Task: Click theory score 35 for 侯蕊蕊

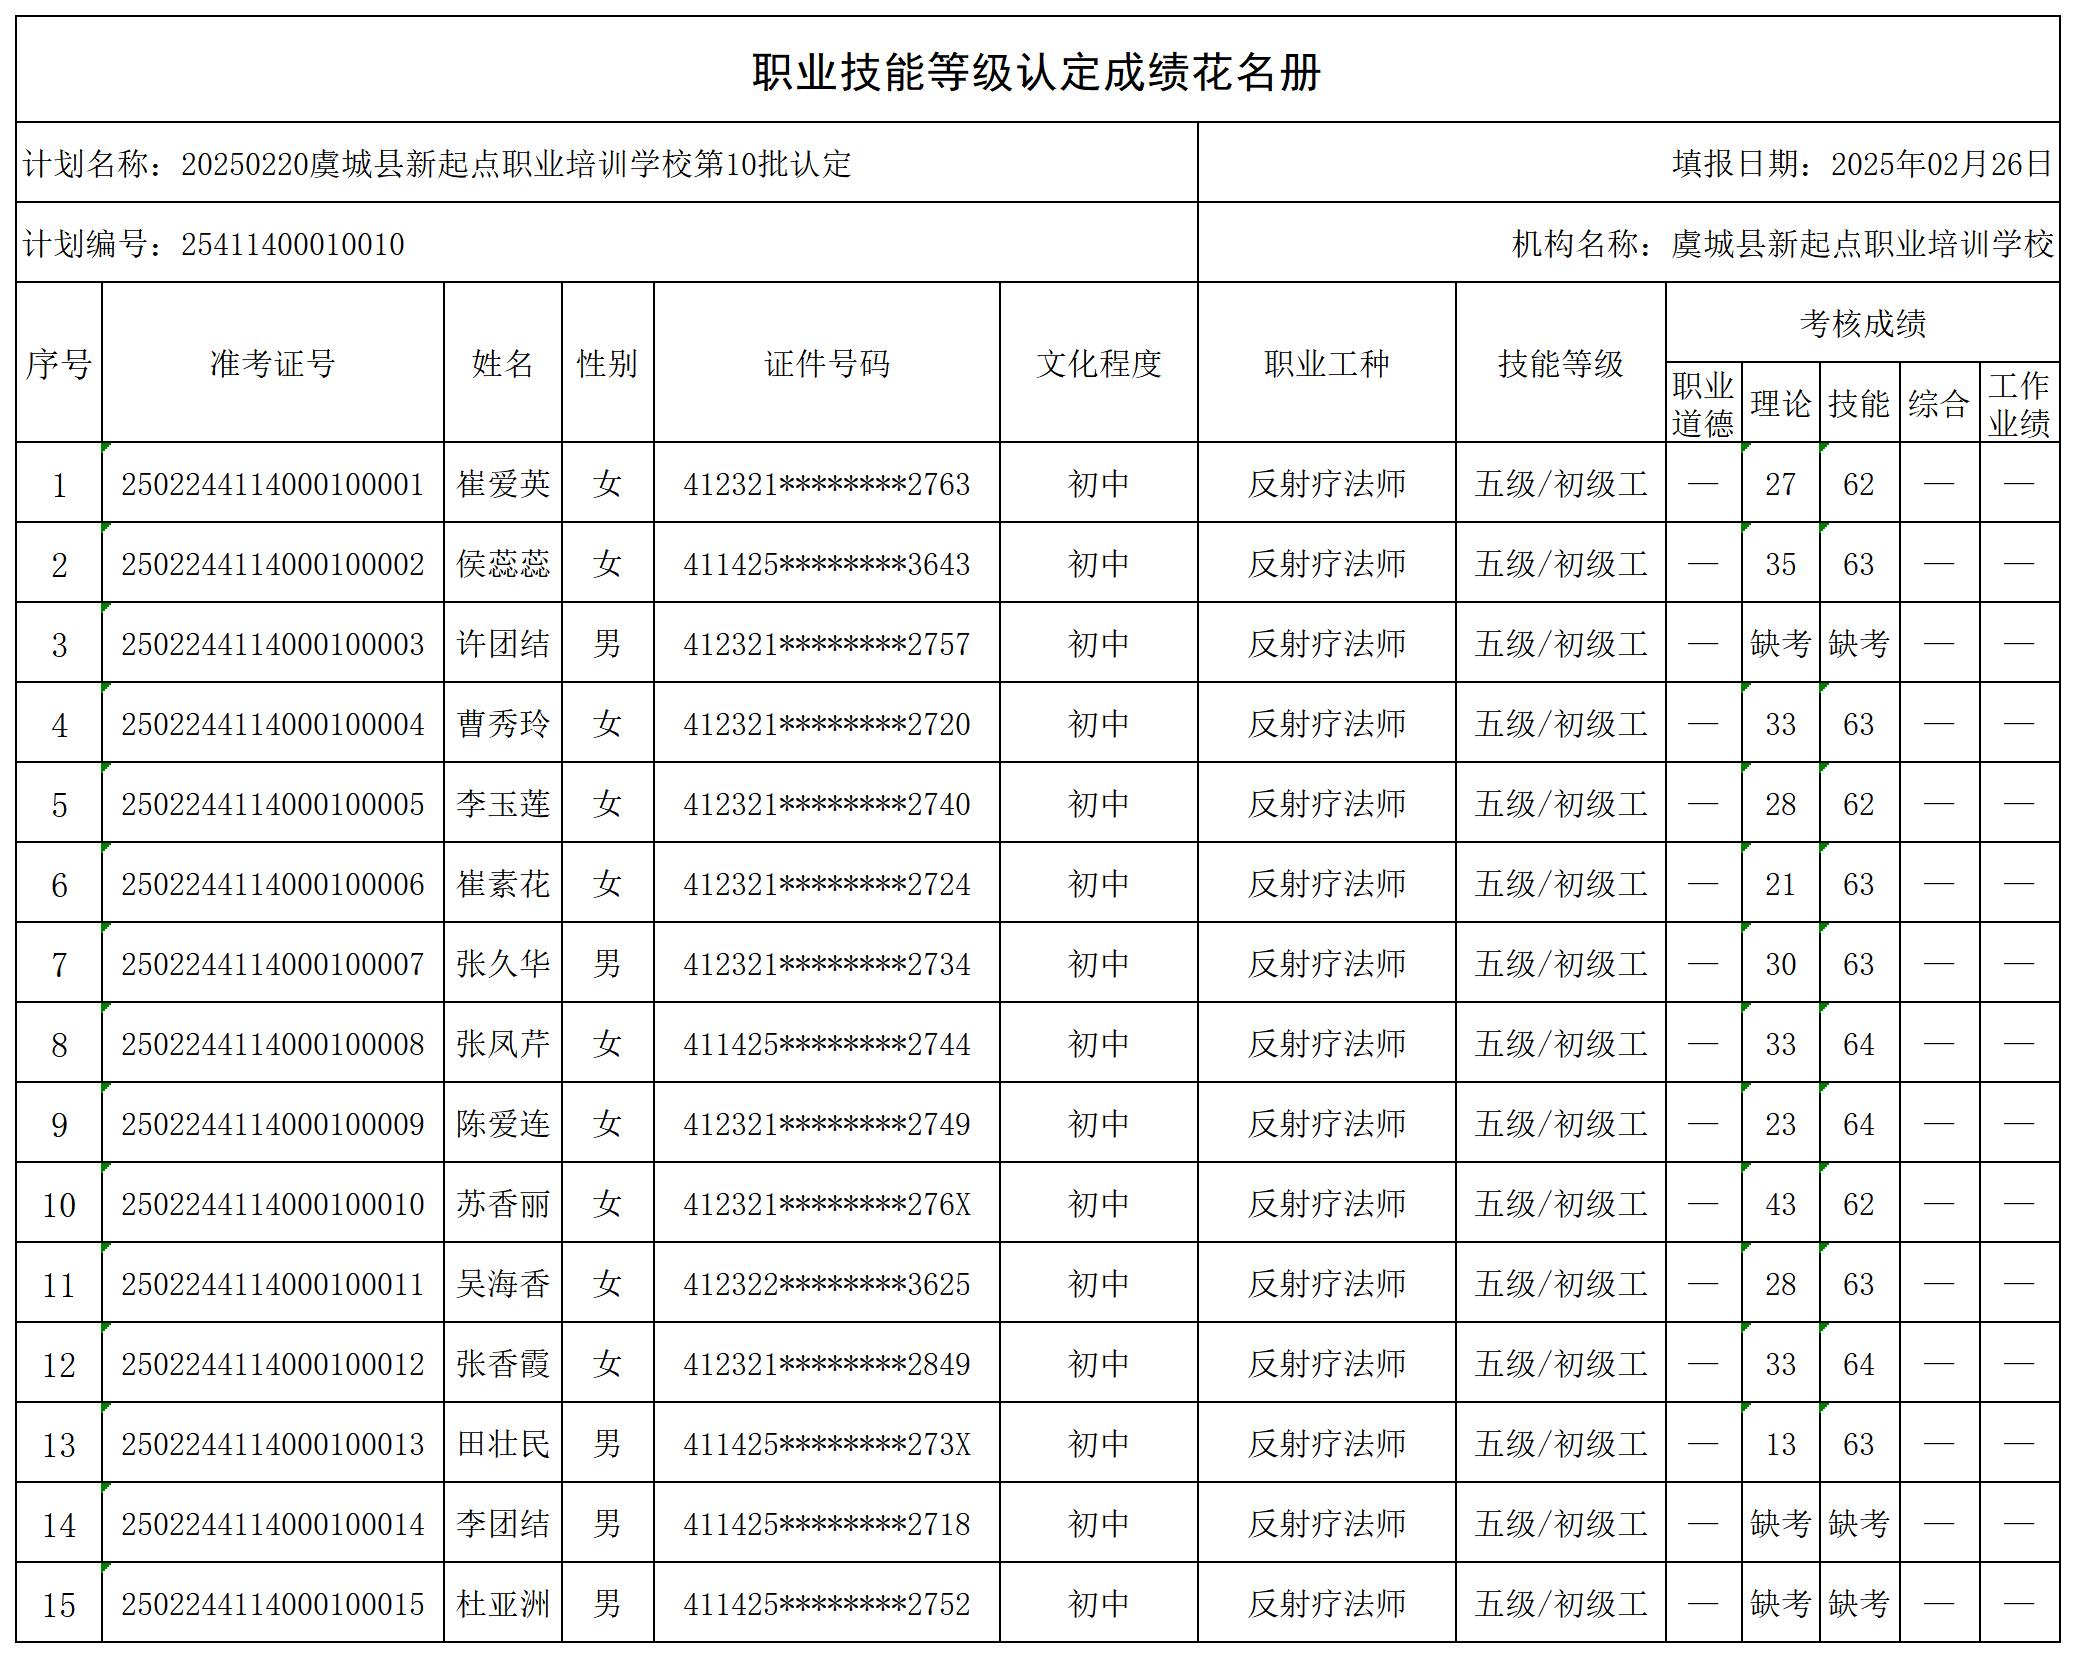Action: 1781,564
